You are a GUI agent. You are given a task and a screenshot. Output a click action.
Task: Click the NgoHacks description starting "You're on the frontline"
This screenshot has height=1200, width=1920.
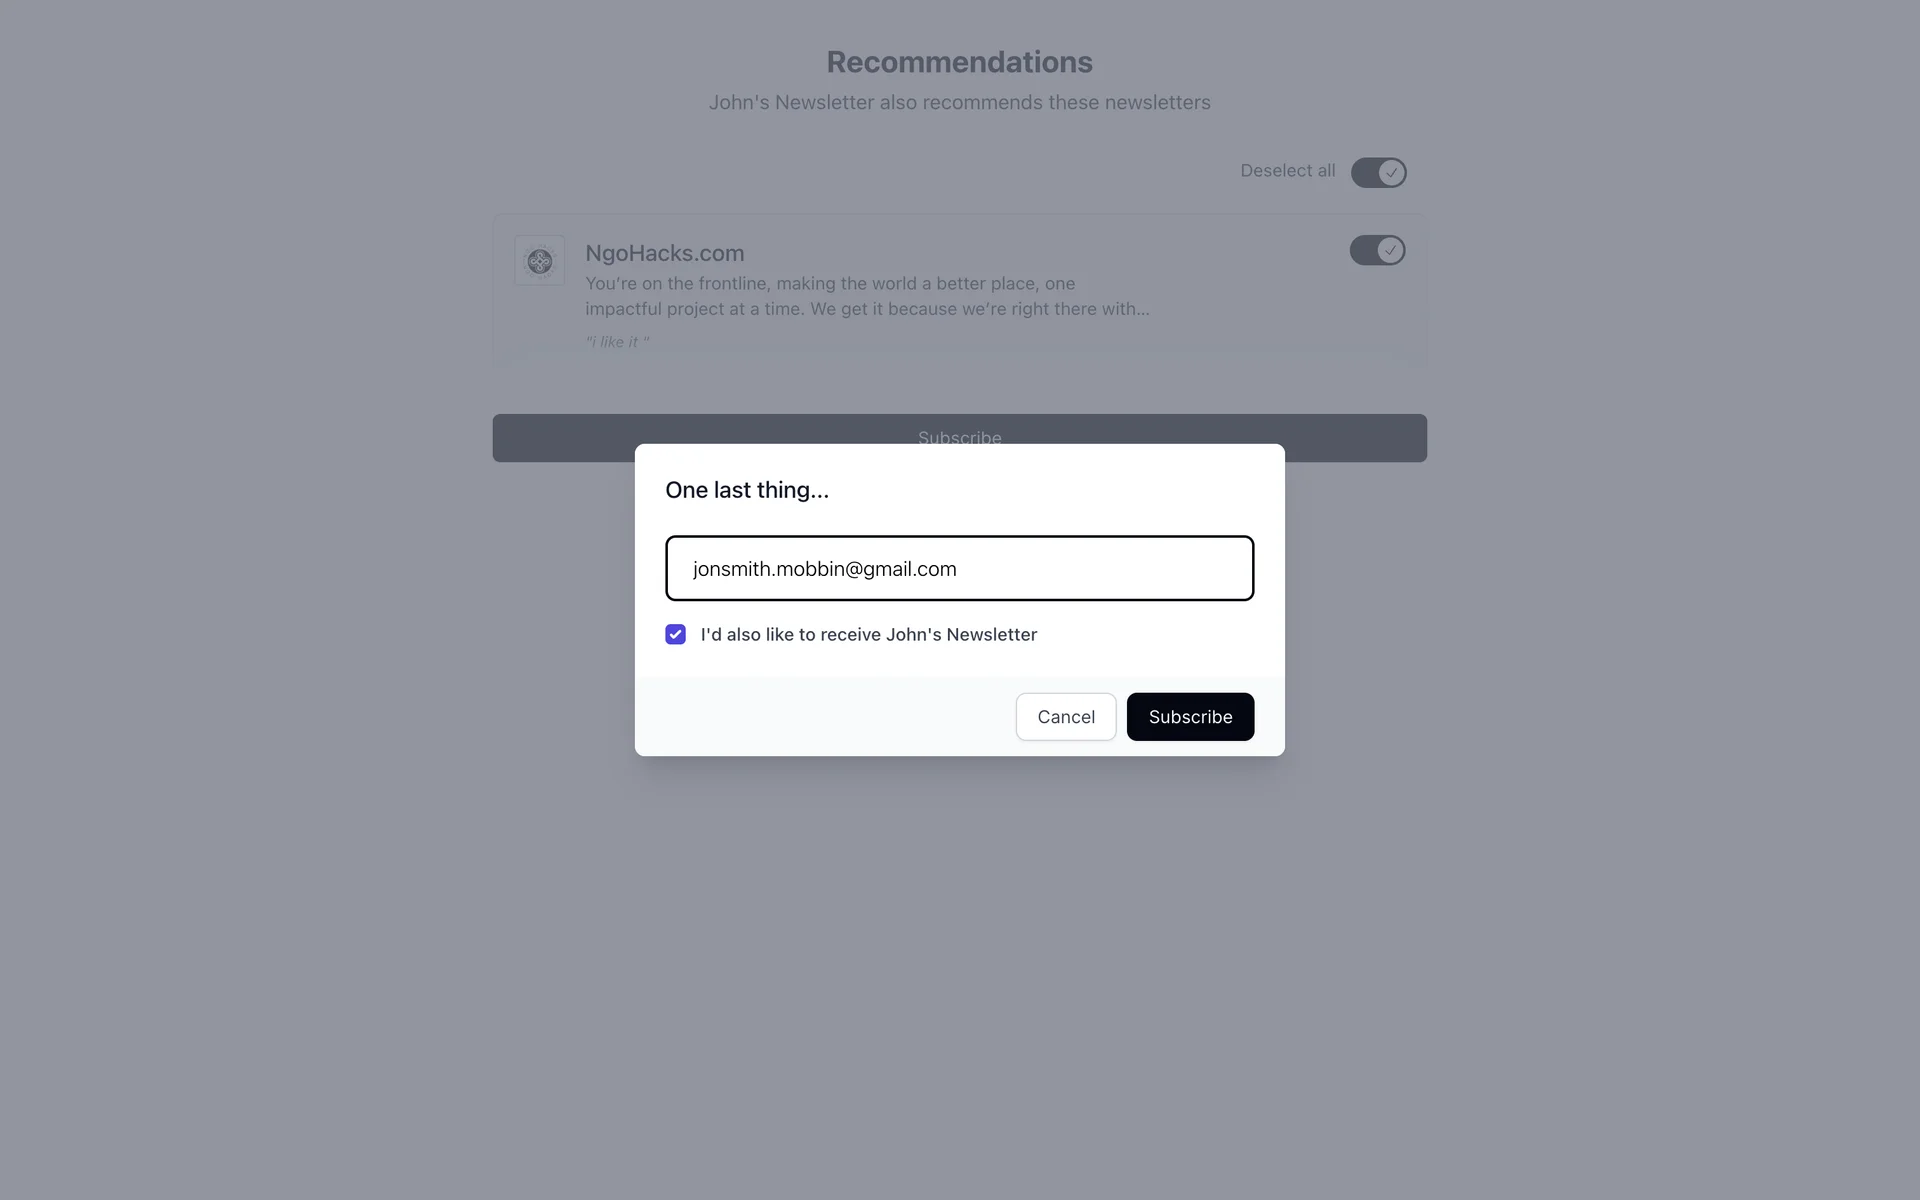(866, 296)
